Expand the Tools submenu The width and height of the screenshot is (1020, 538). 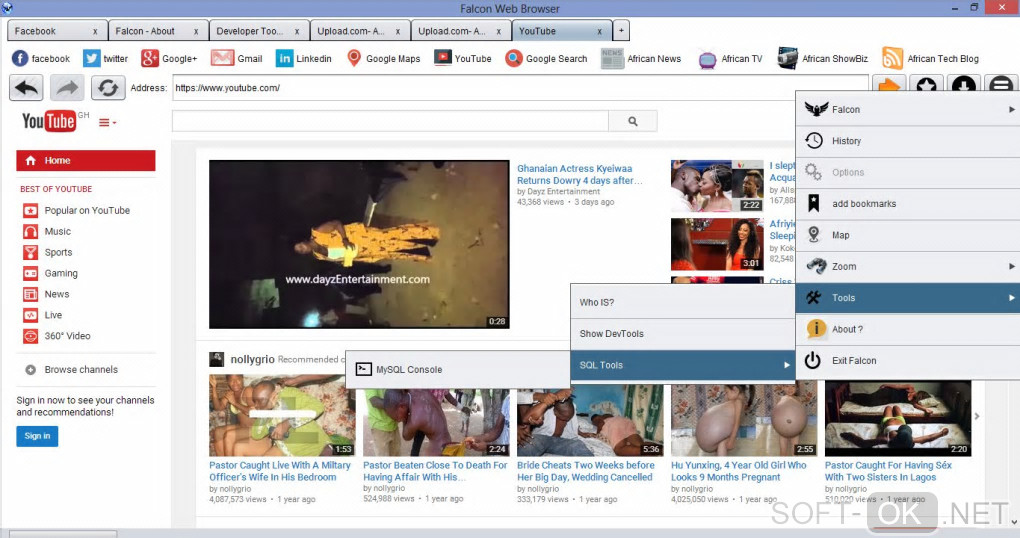point(907,298)
